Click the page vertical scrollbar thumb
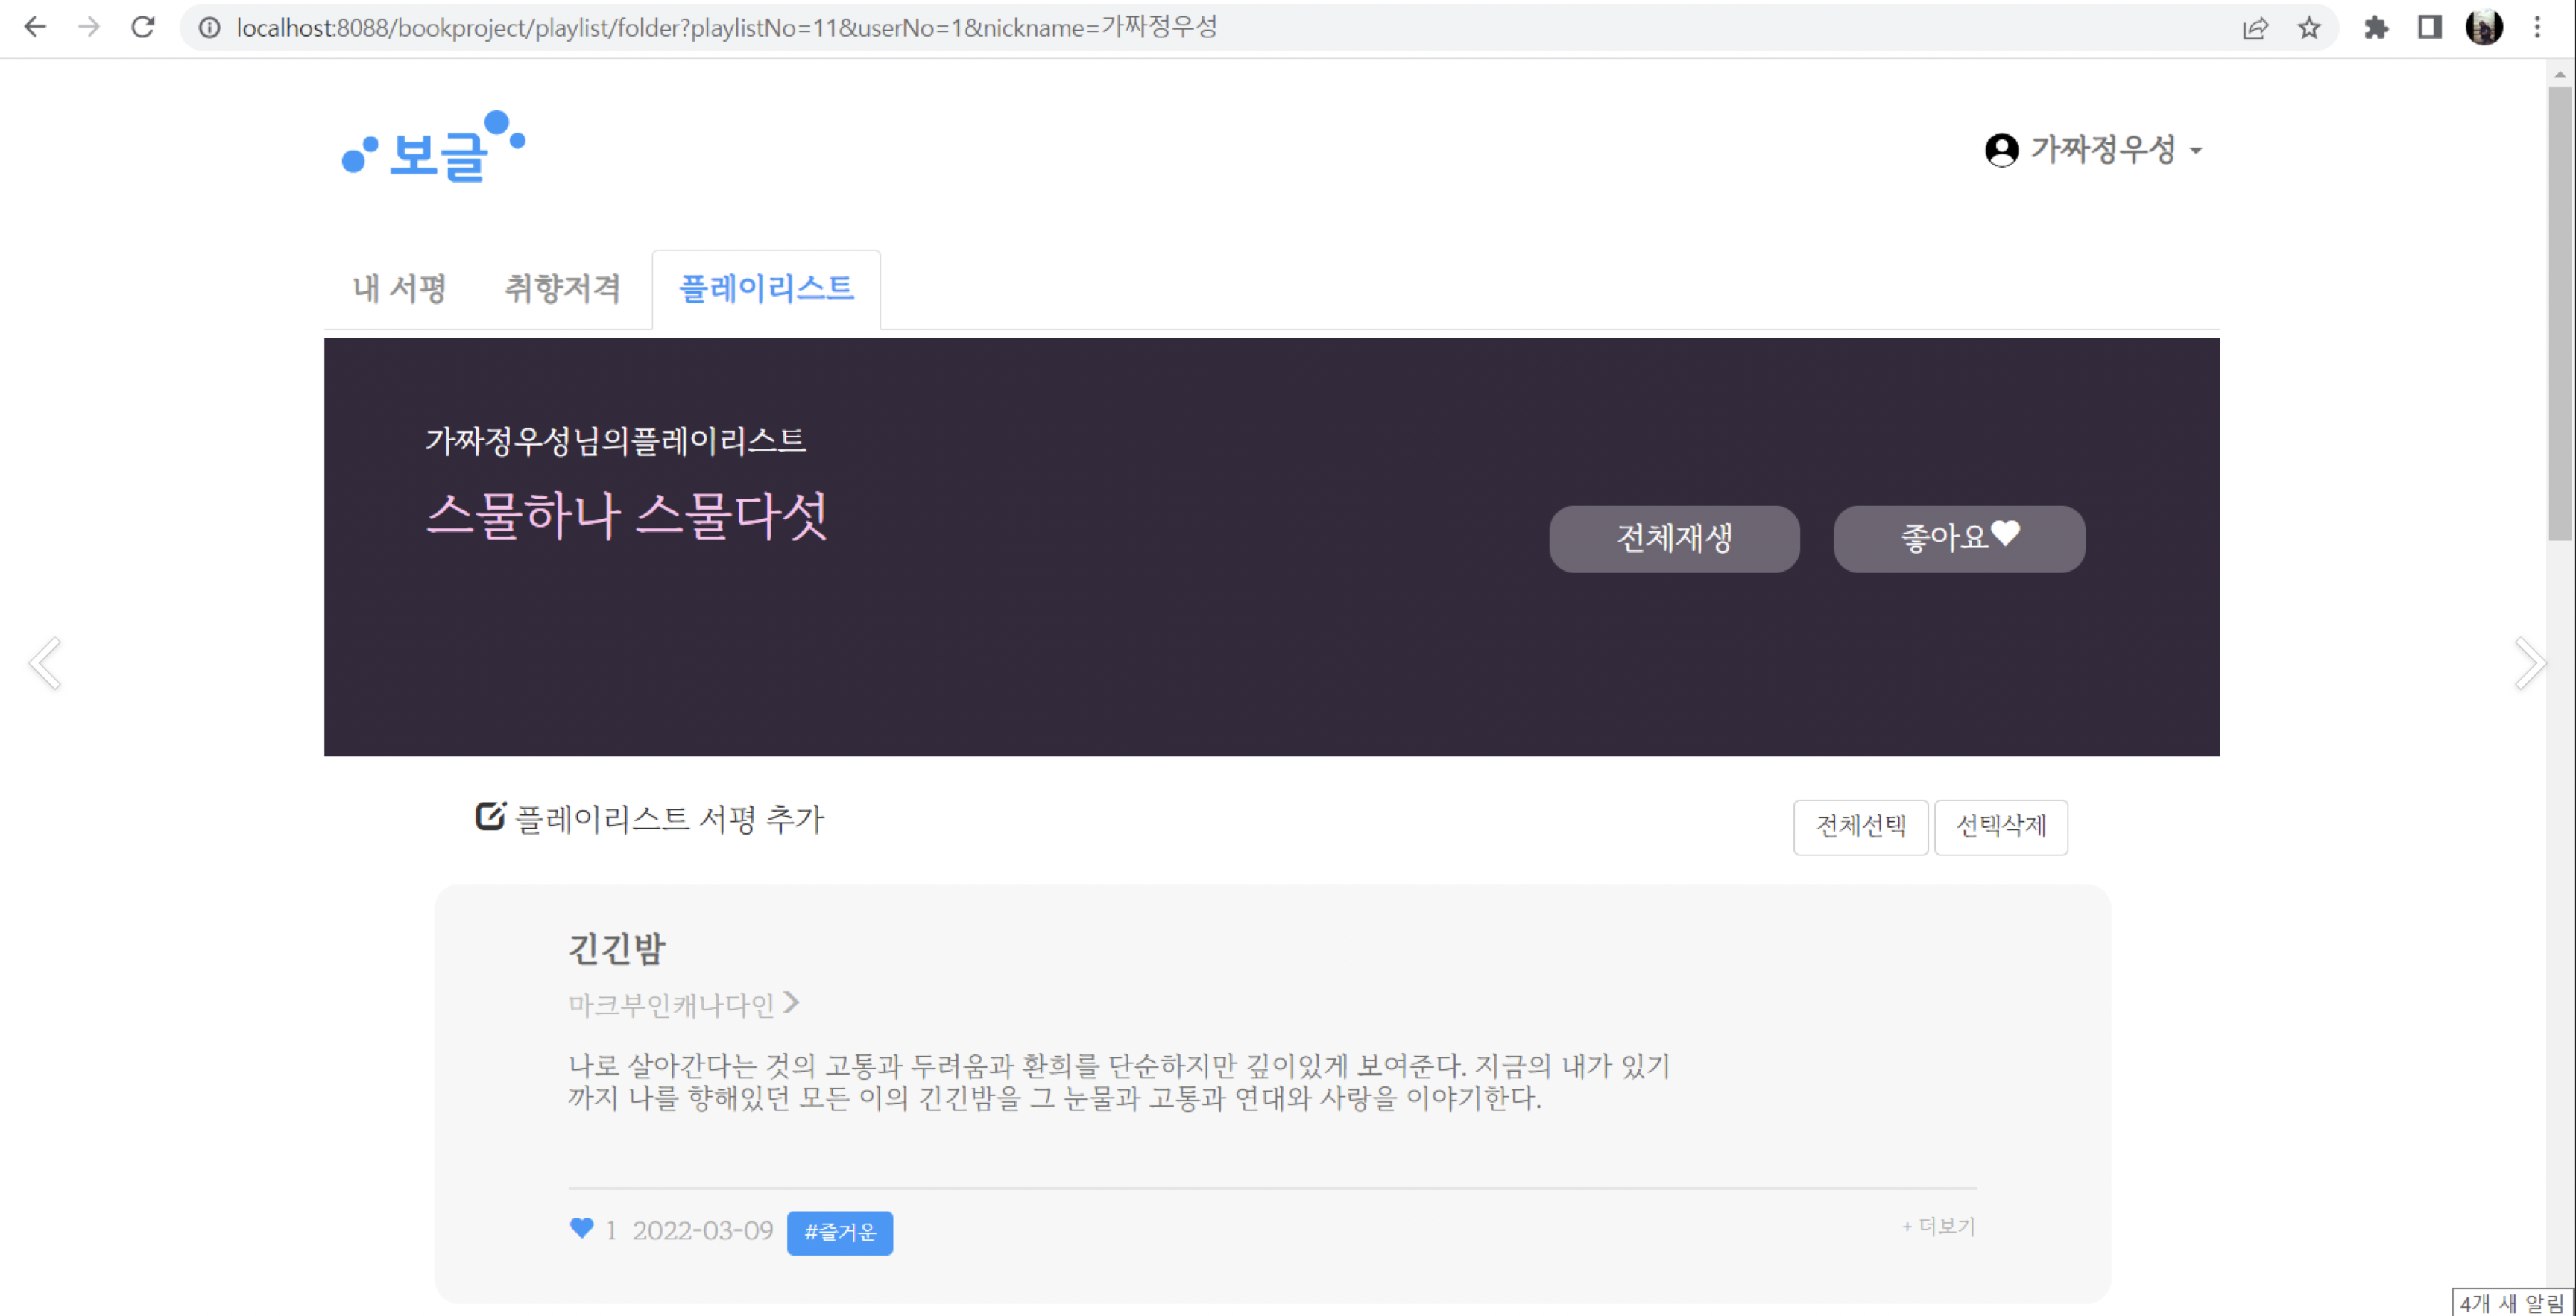The height and width of the screenshot is (1316, 2576). coord(2560,314)
